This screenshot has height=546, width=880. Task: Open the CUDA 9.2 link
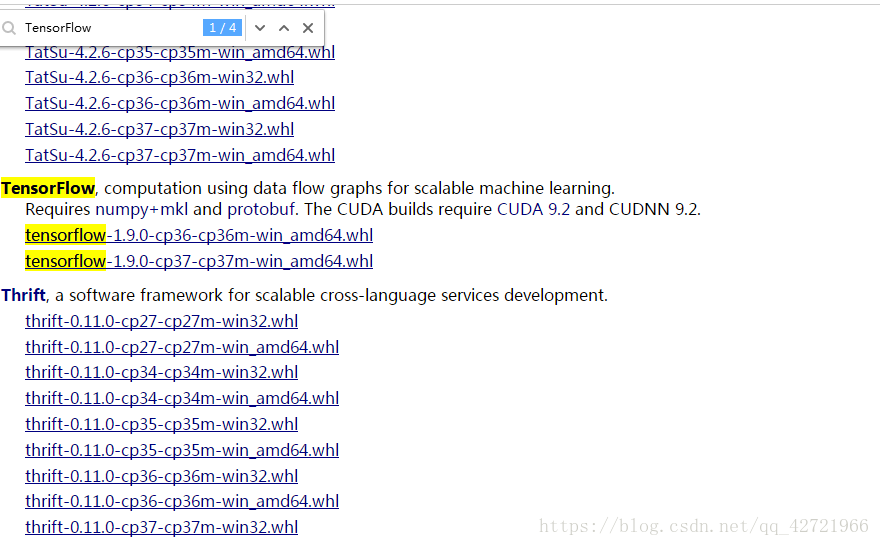[533, 209]
